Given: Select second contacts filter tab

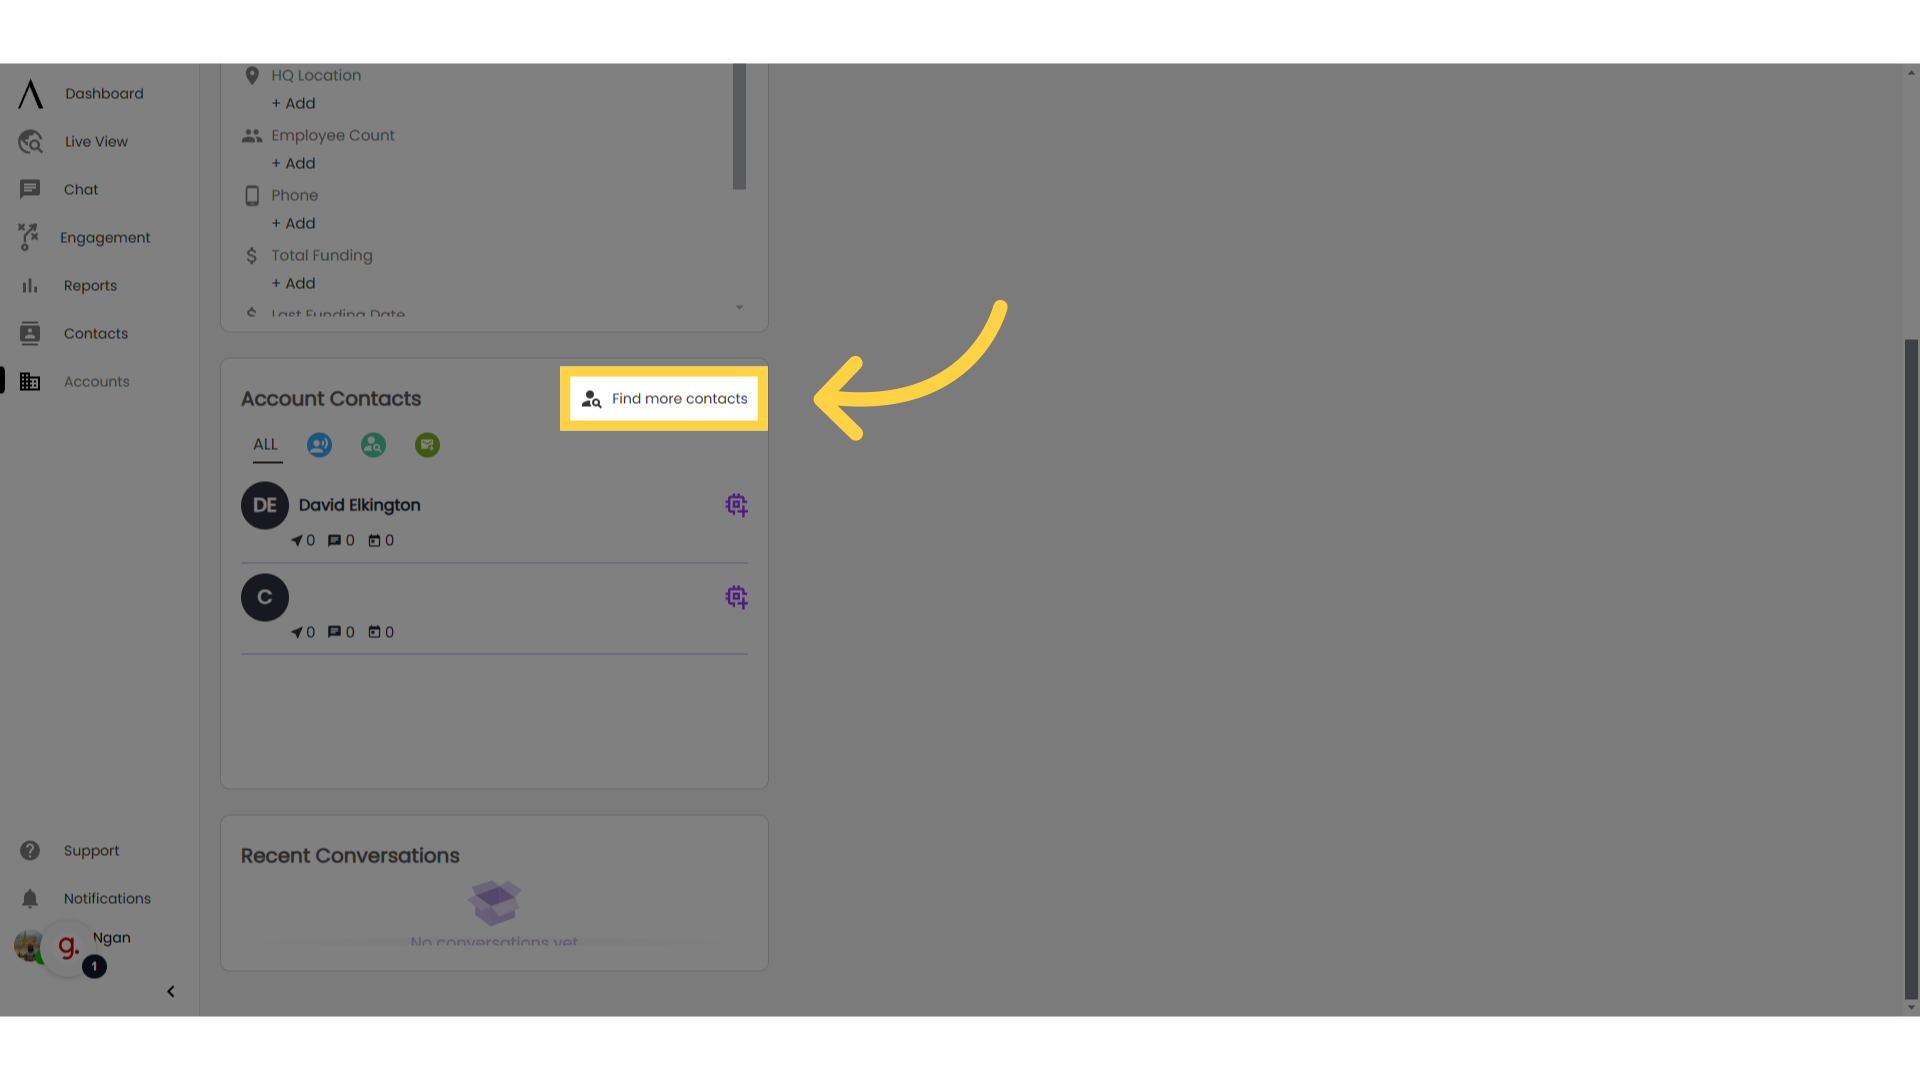Looking at the screenshot, I should click(x=318, y=444).
